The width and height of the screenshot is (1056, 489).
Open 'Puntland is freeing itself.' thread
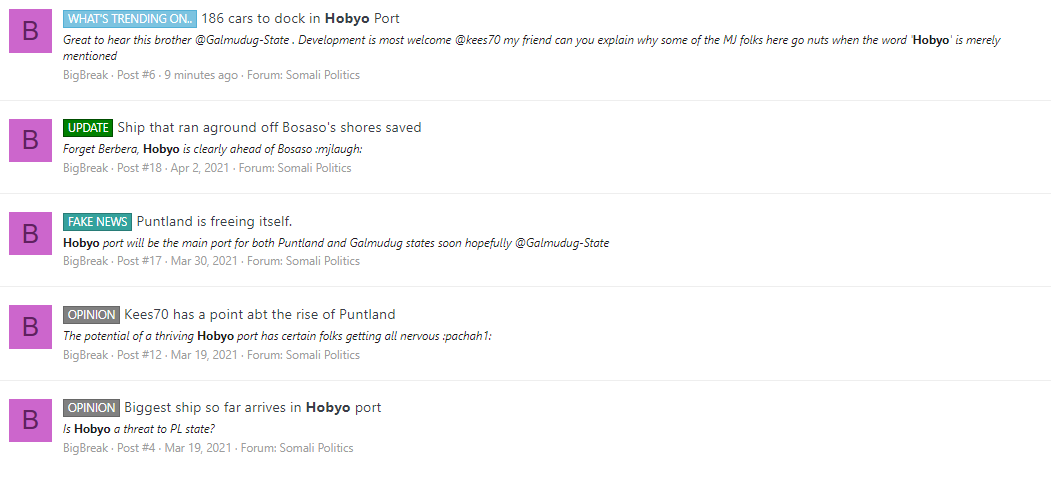(x=214, y=221)
